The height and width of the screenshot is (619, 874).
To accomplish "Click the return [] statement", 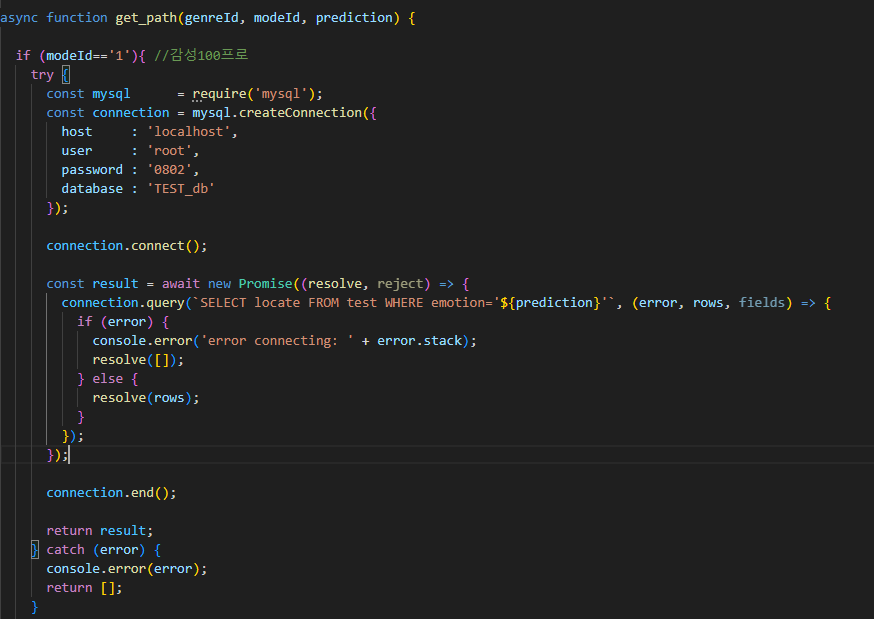I will [x=84, y=588].
